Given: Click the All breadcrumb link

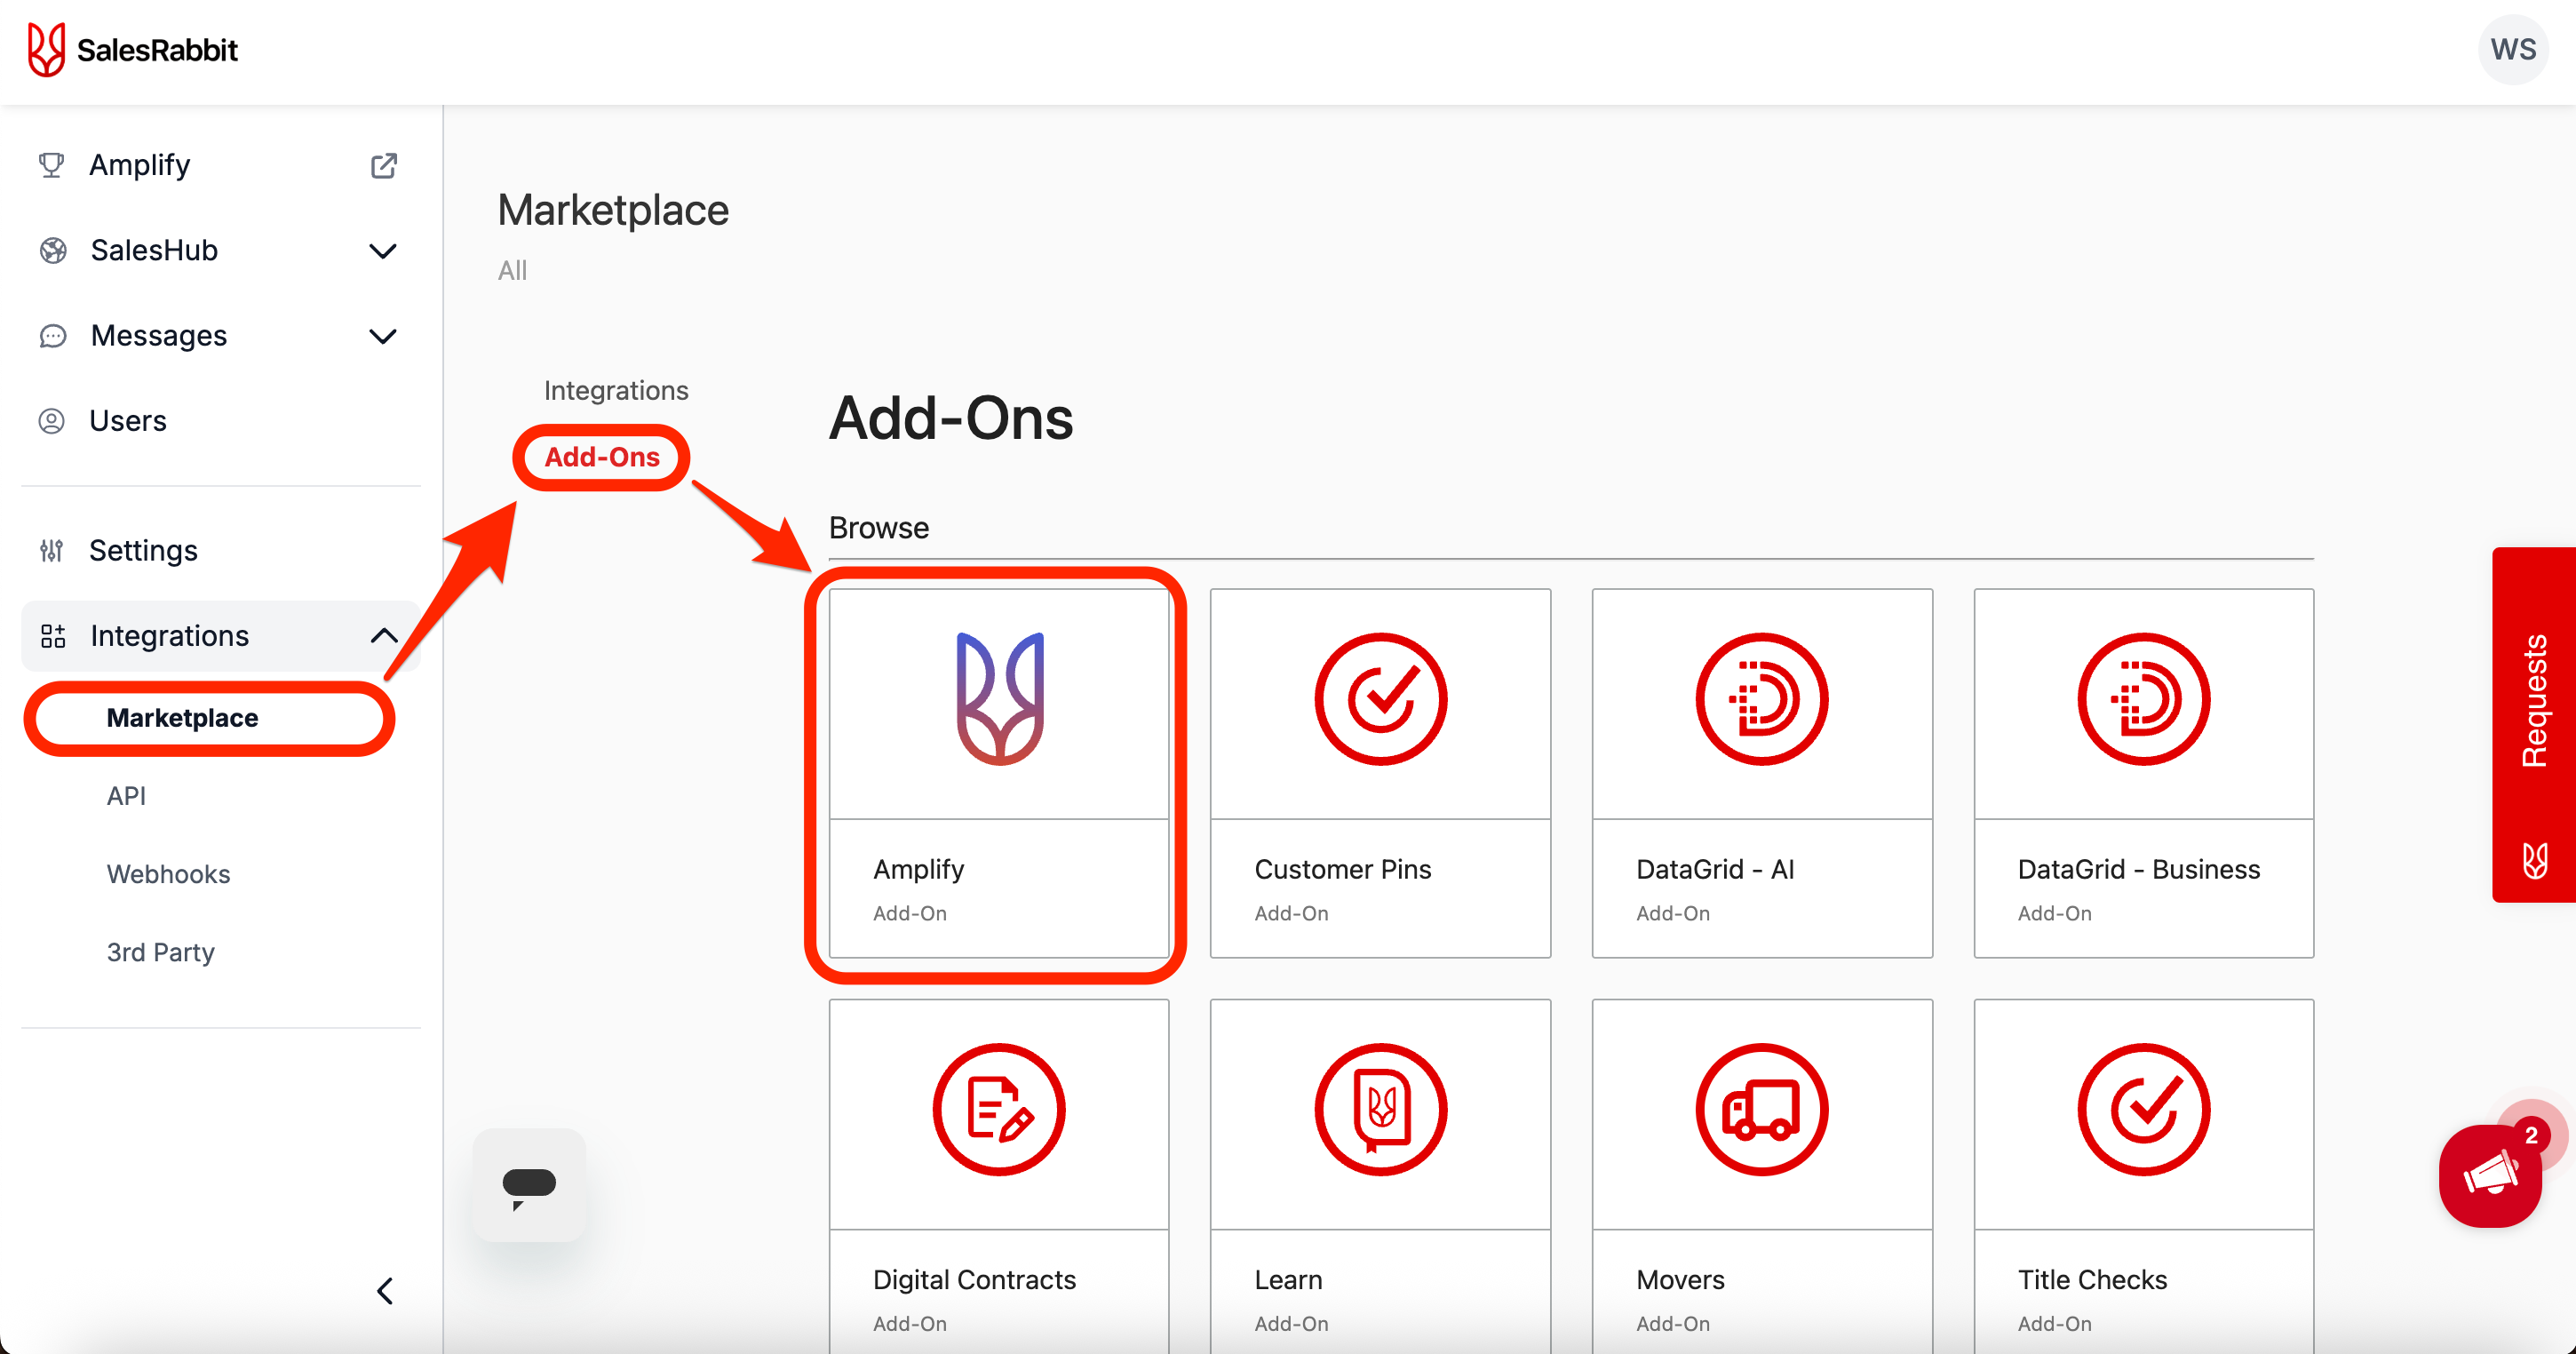Looking at the screenshot, I should (x=512, y=270).
